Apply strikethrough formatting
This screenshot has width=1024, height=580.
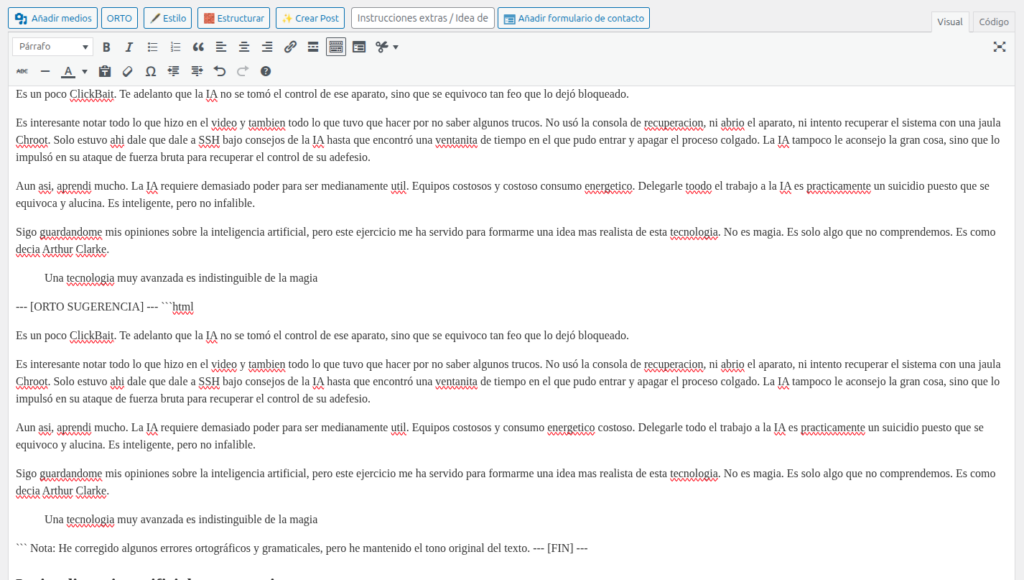coord(23,71)
